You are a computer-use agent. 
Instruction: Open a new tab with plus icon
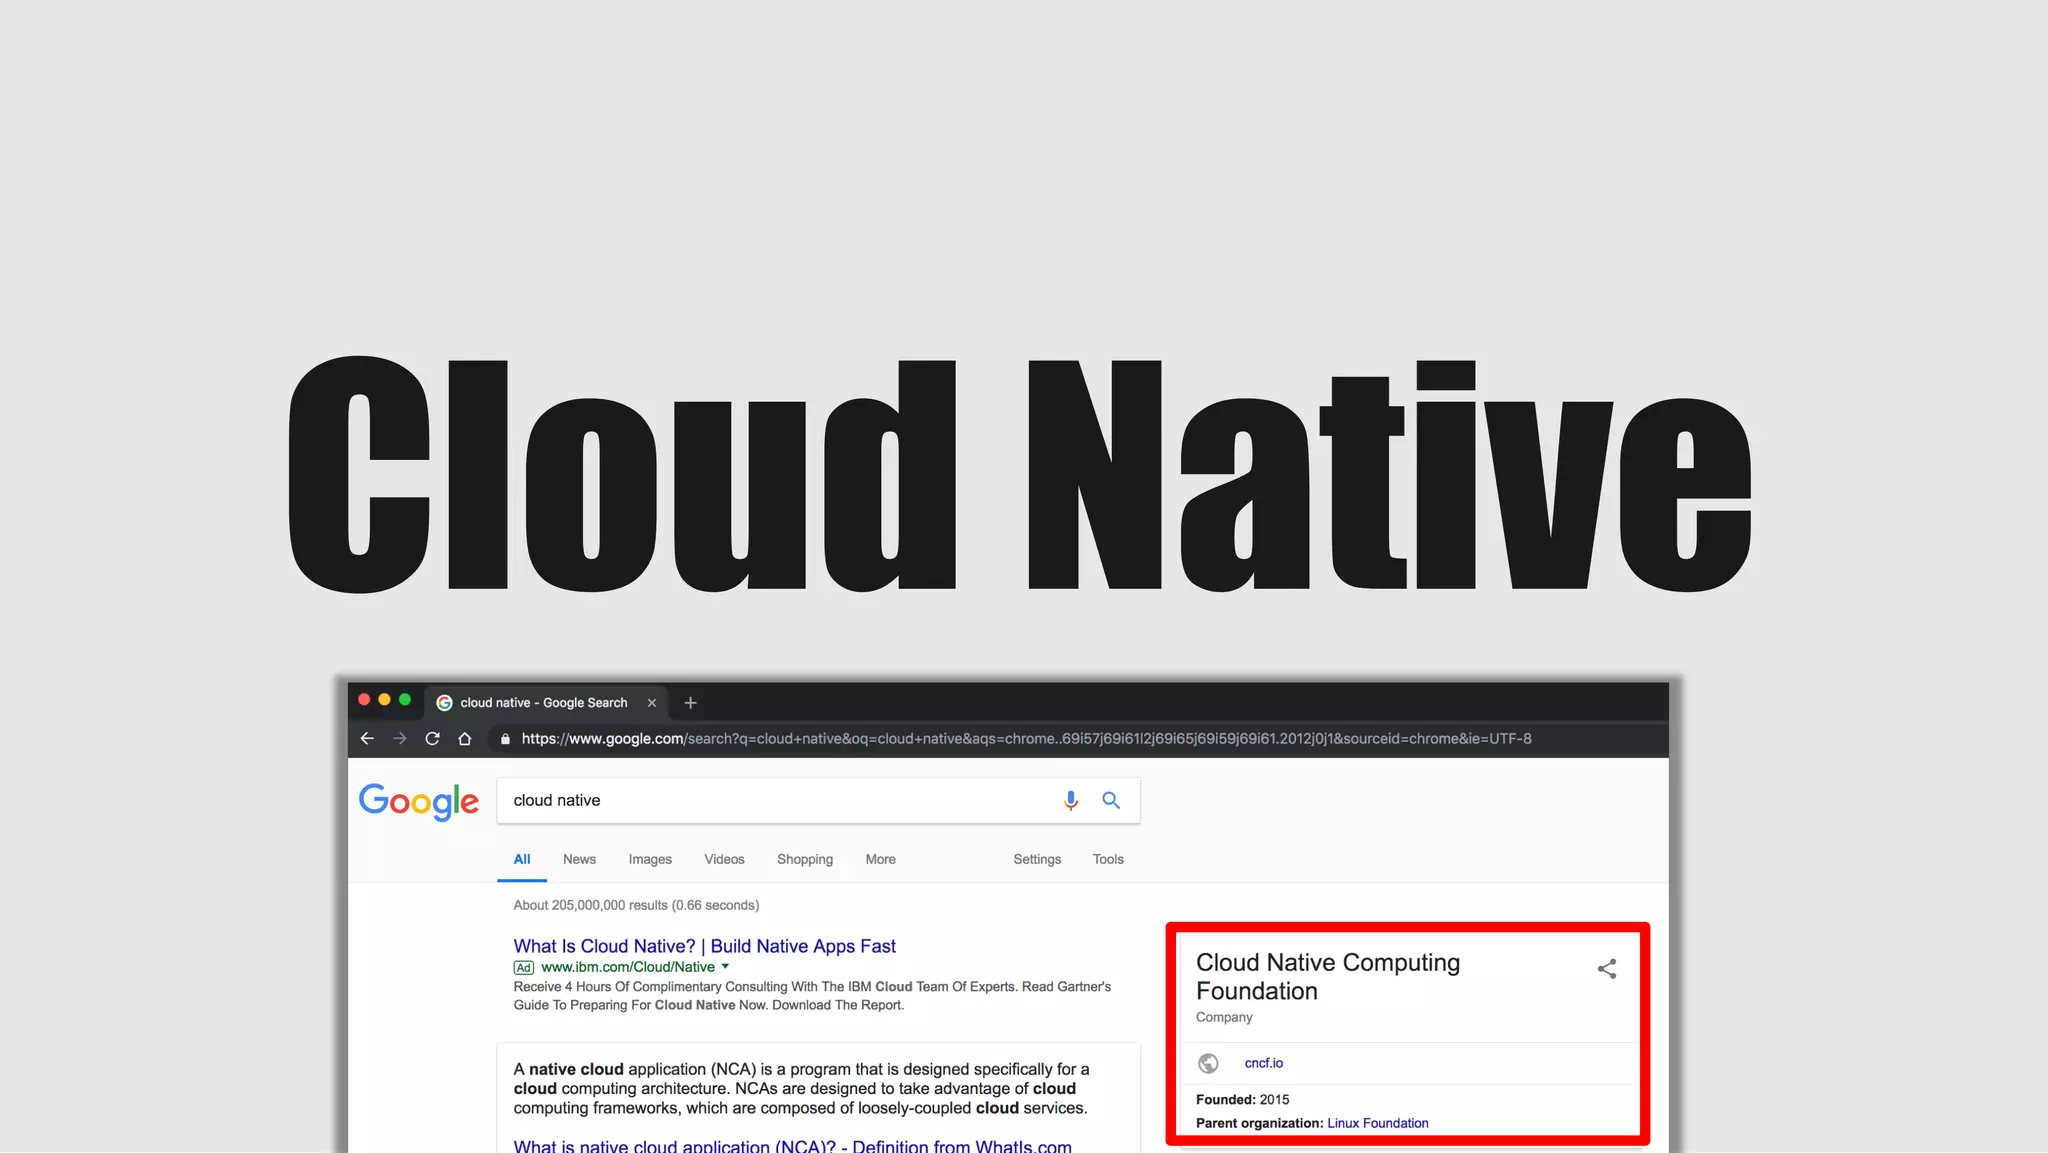690,703
